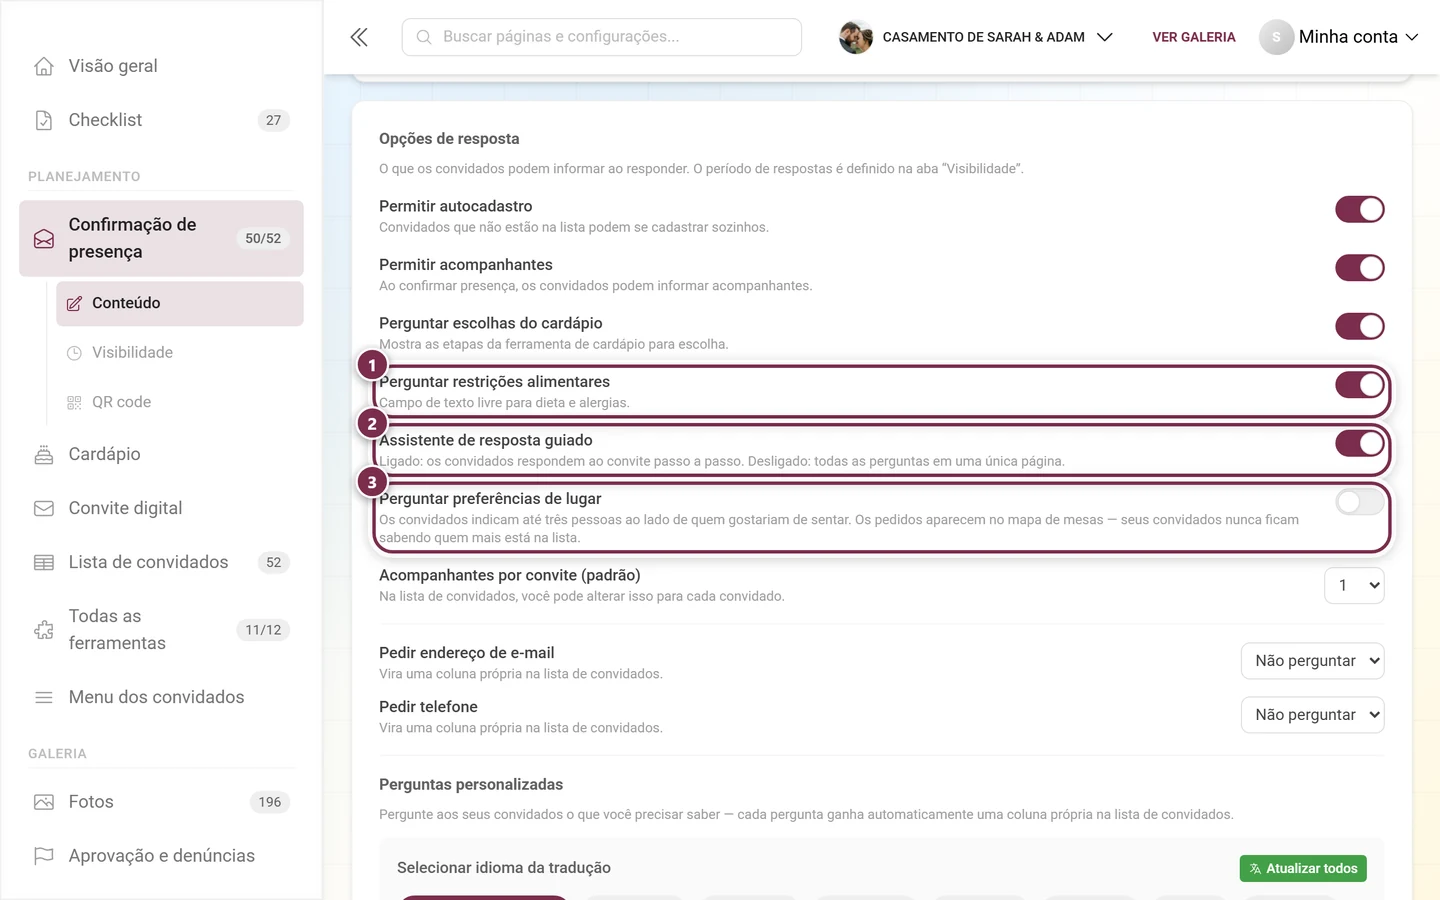Click the wedding couple avatar photo
Viewport: 1440px width, 900px height.
(856, 37)
